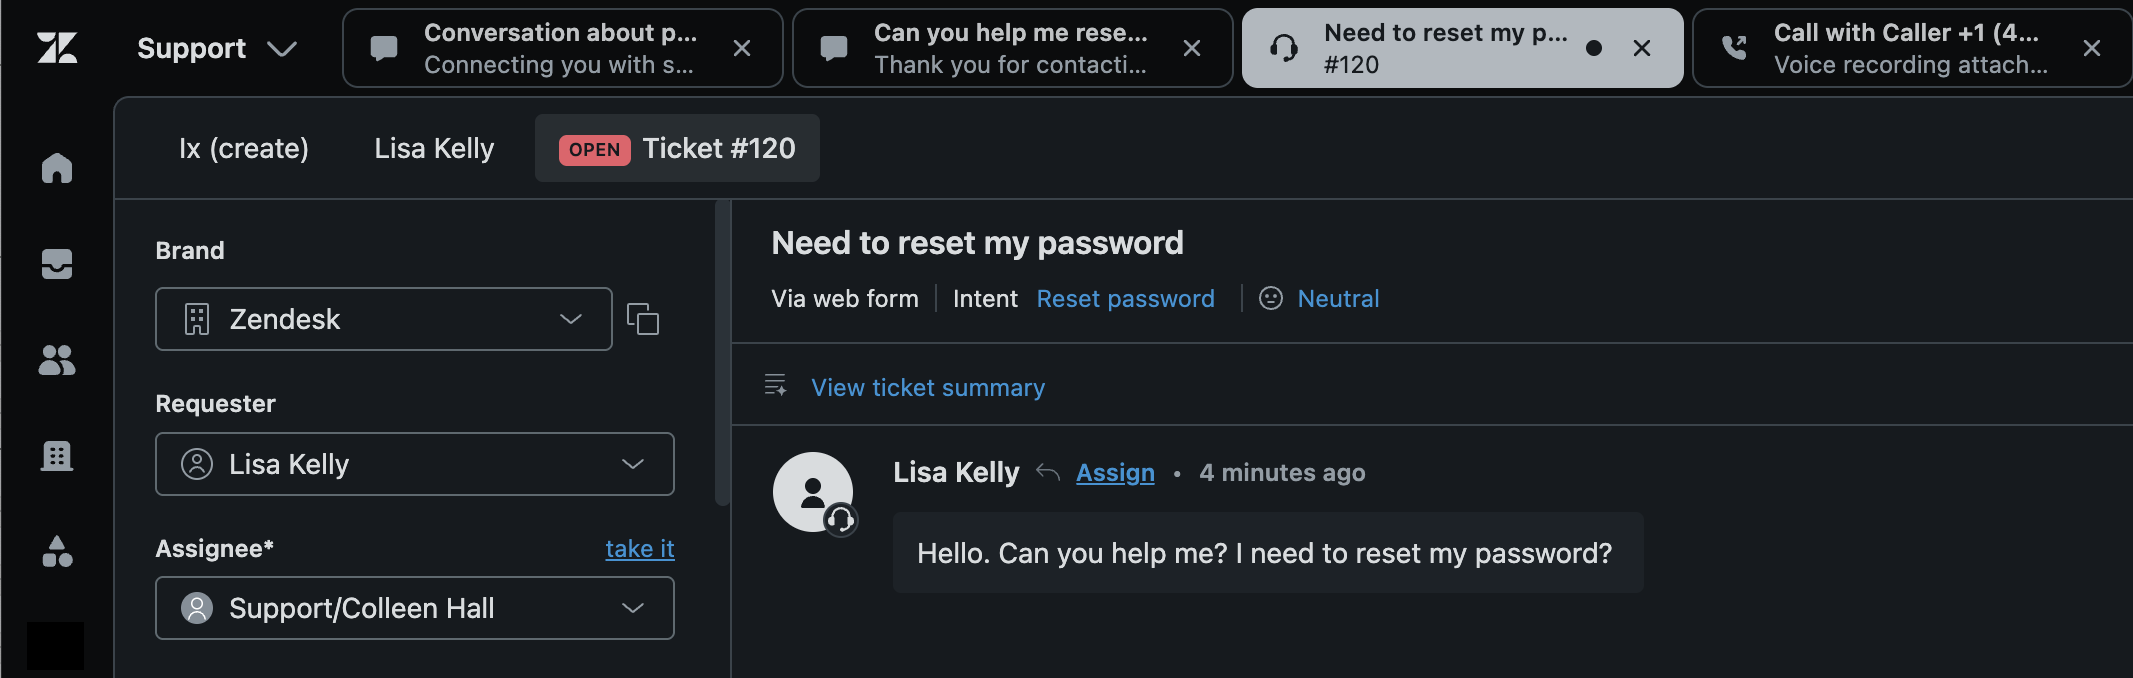The width and height of the screenshot is (2133, 678).
Task: Open the Organizations building icon
Action: click(57, 456)
